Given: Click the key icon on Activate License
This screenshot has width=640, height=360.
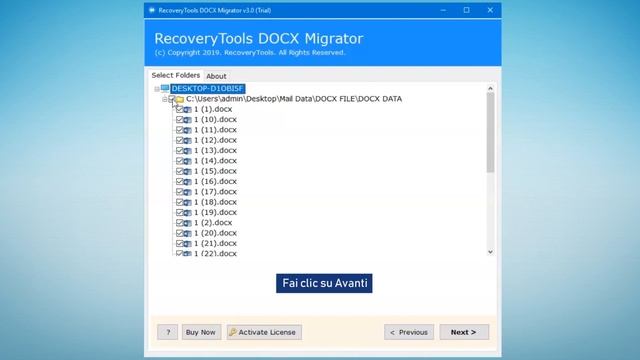Looking at the screenshot, I should coord(233,332).
